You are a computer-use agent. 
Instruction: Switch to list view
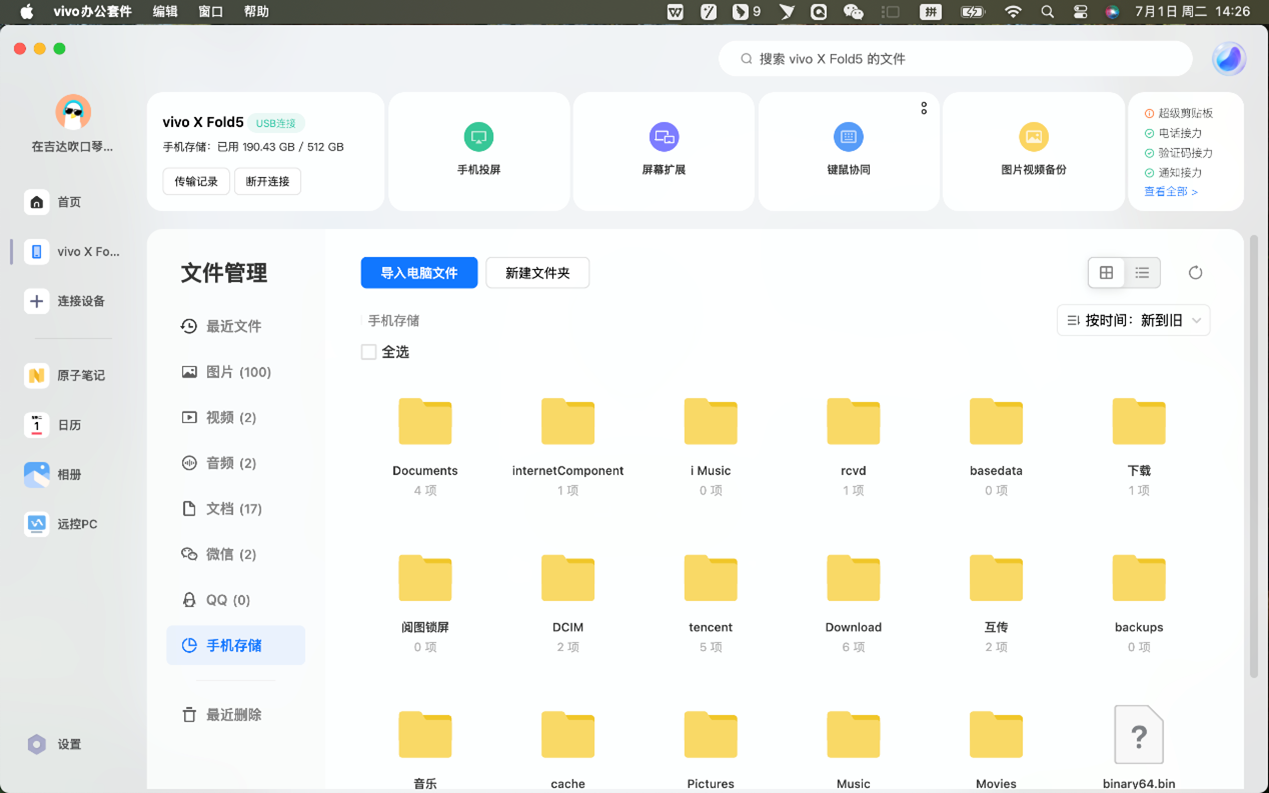tap(1142, 273)
